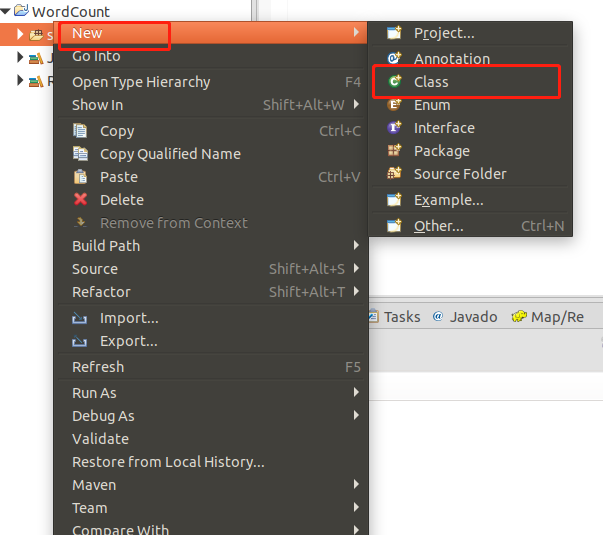
Task: Click the Project wizard icon in submenu
Action: pyautogui.click(x=394, y=33)
